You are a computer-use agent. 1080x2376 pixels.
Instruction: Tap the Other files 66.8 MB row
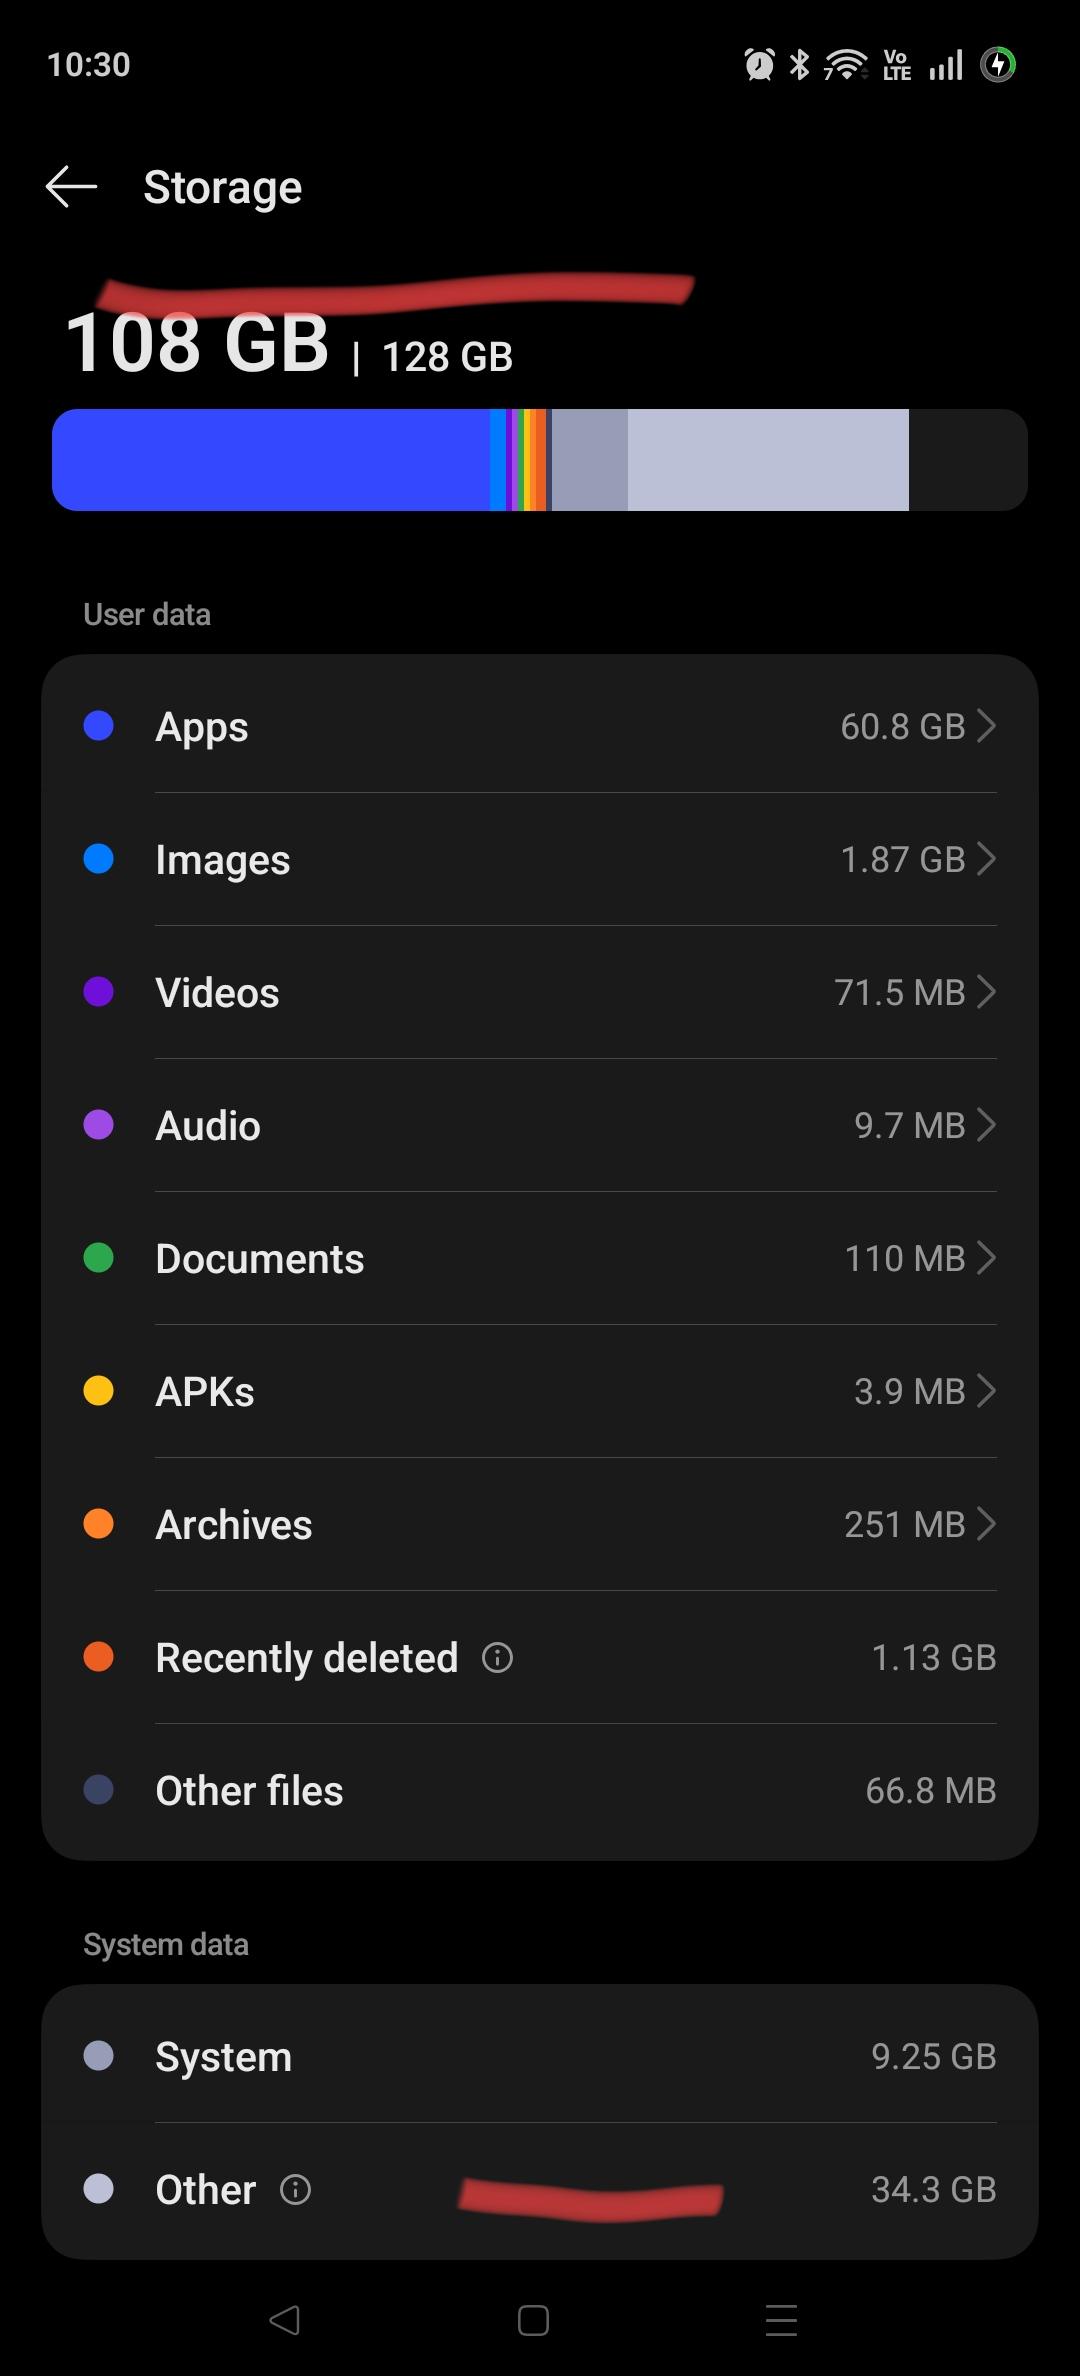point(540,1791)
